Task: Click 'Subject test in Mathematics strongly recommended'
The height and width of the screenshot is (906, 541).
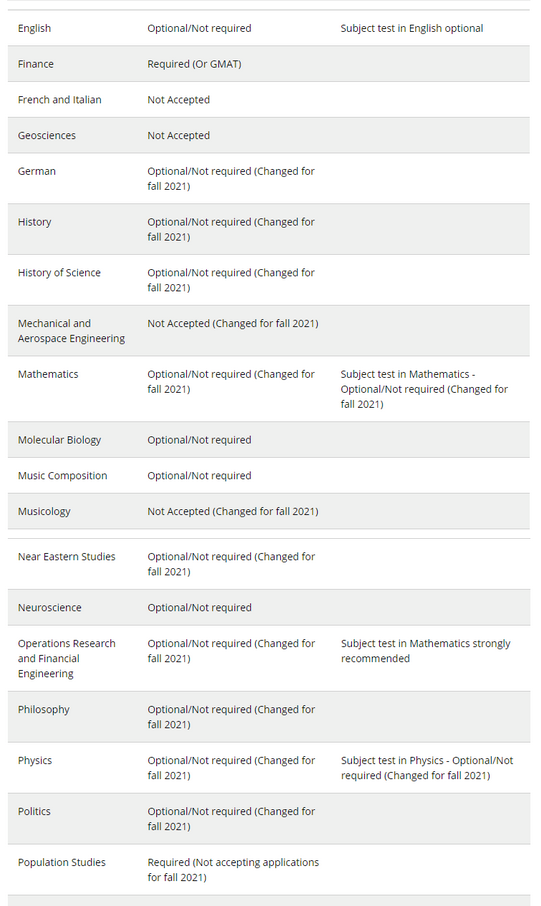Action: 425,651
